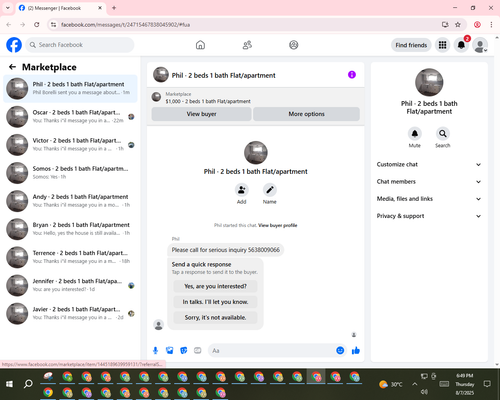Search in conversation using magnifier icon
This screenshot has height=400, width=500.
pyautogui.click(x=443, y=134)
